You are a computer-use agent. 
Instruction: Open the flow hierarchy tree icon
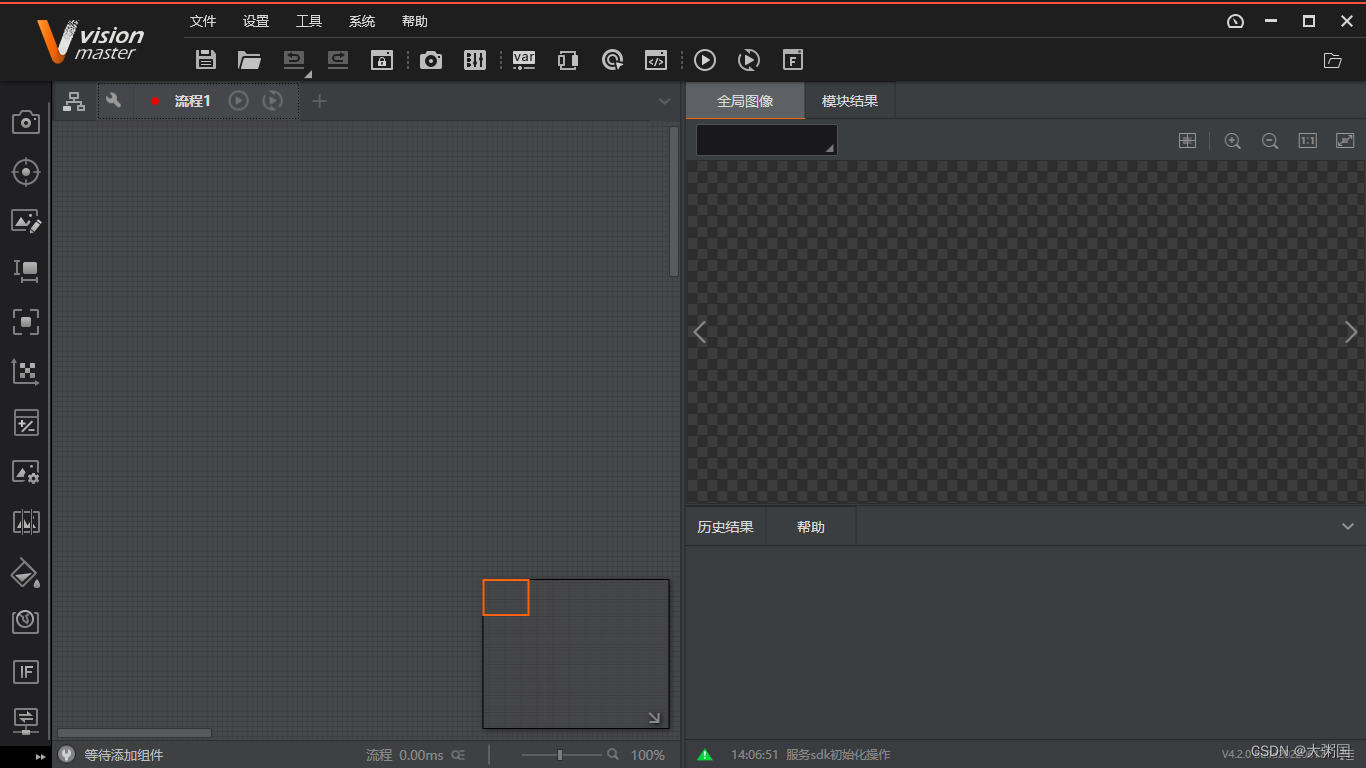[74, 101]
